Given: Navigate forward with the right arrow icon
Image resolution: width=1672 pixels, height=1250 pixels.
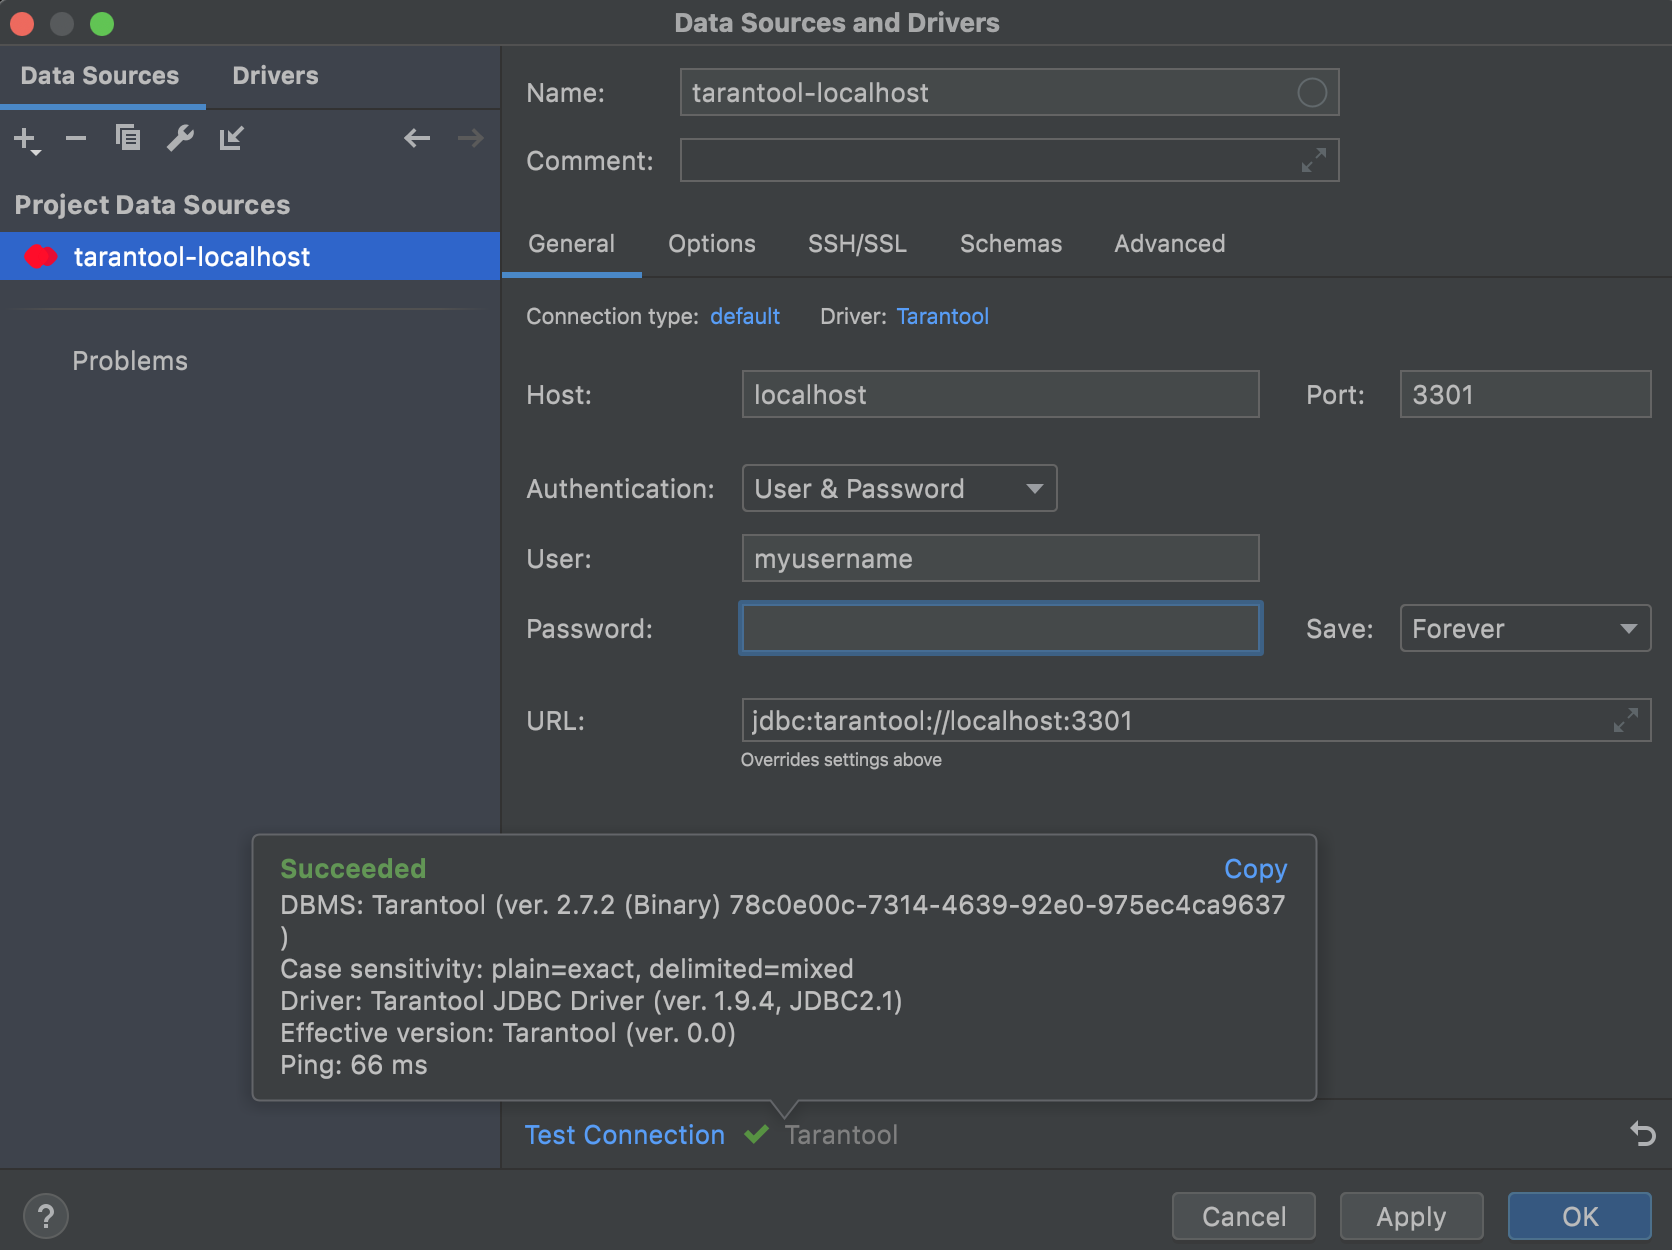Looking at the screenshot, I should coord(470,138).
